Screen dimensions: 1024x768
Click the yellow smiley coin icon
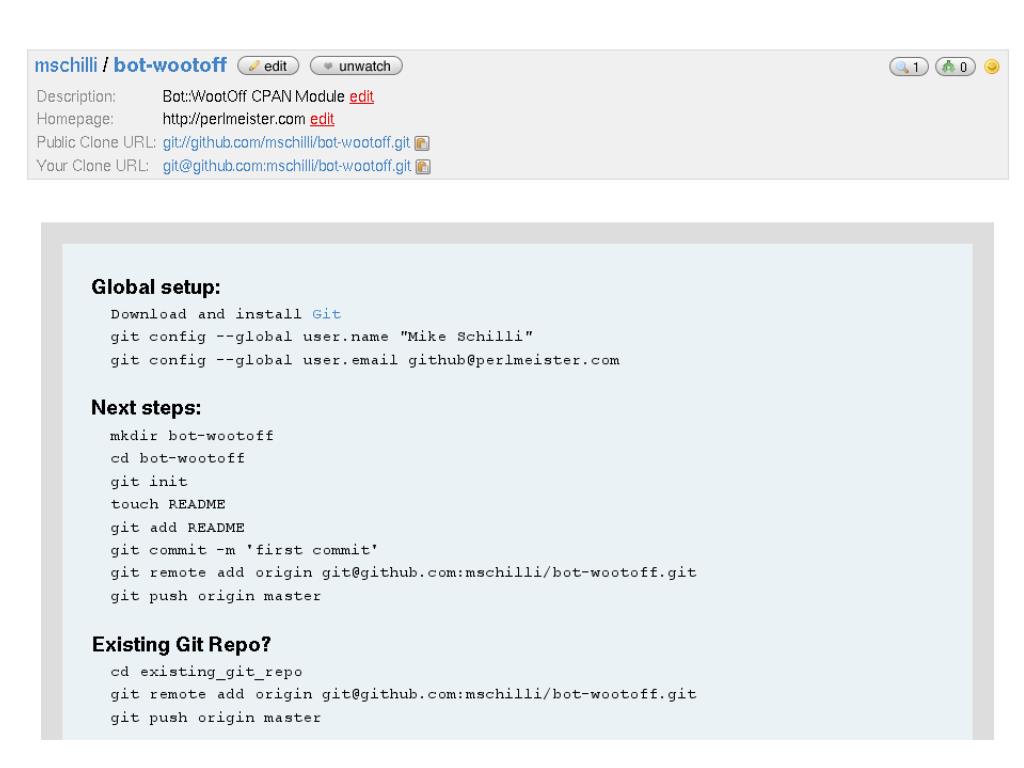(x=991, y=67)
